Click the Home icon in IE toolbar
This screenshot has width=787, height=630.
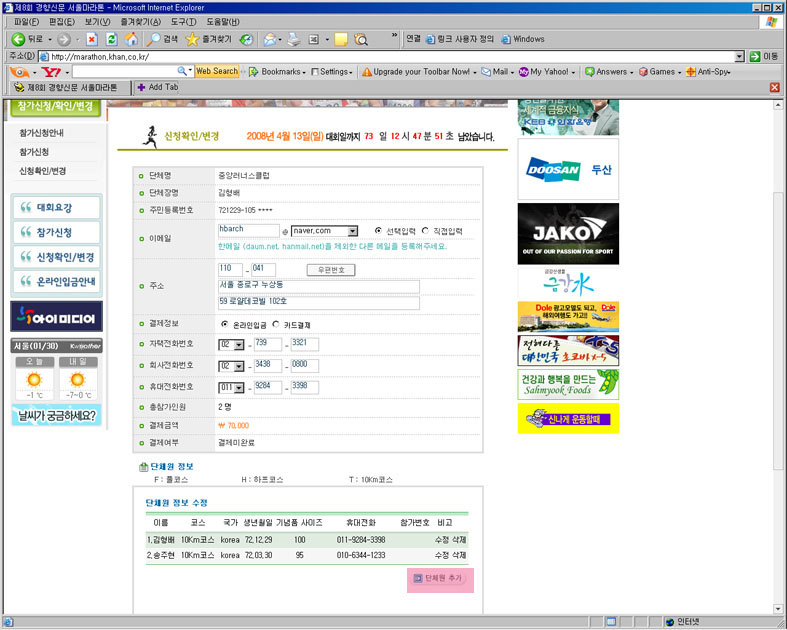pyautogui.click(x=130, y=39)
